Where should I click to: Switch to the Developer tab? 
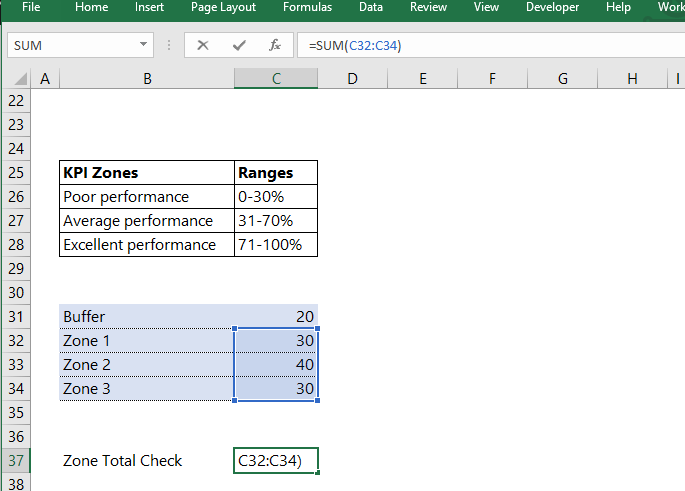552,7
